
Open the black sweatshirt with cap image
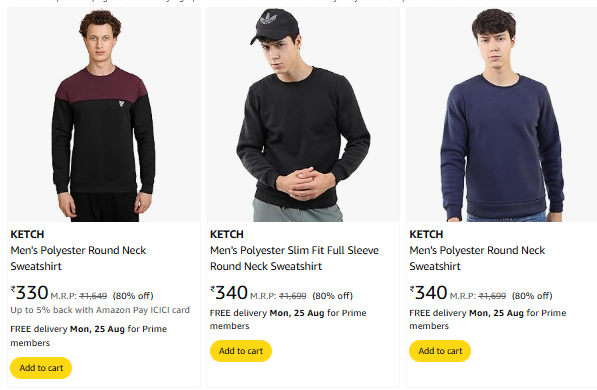303,115
